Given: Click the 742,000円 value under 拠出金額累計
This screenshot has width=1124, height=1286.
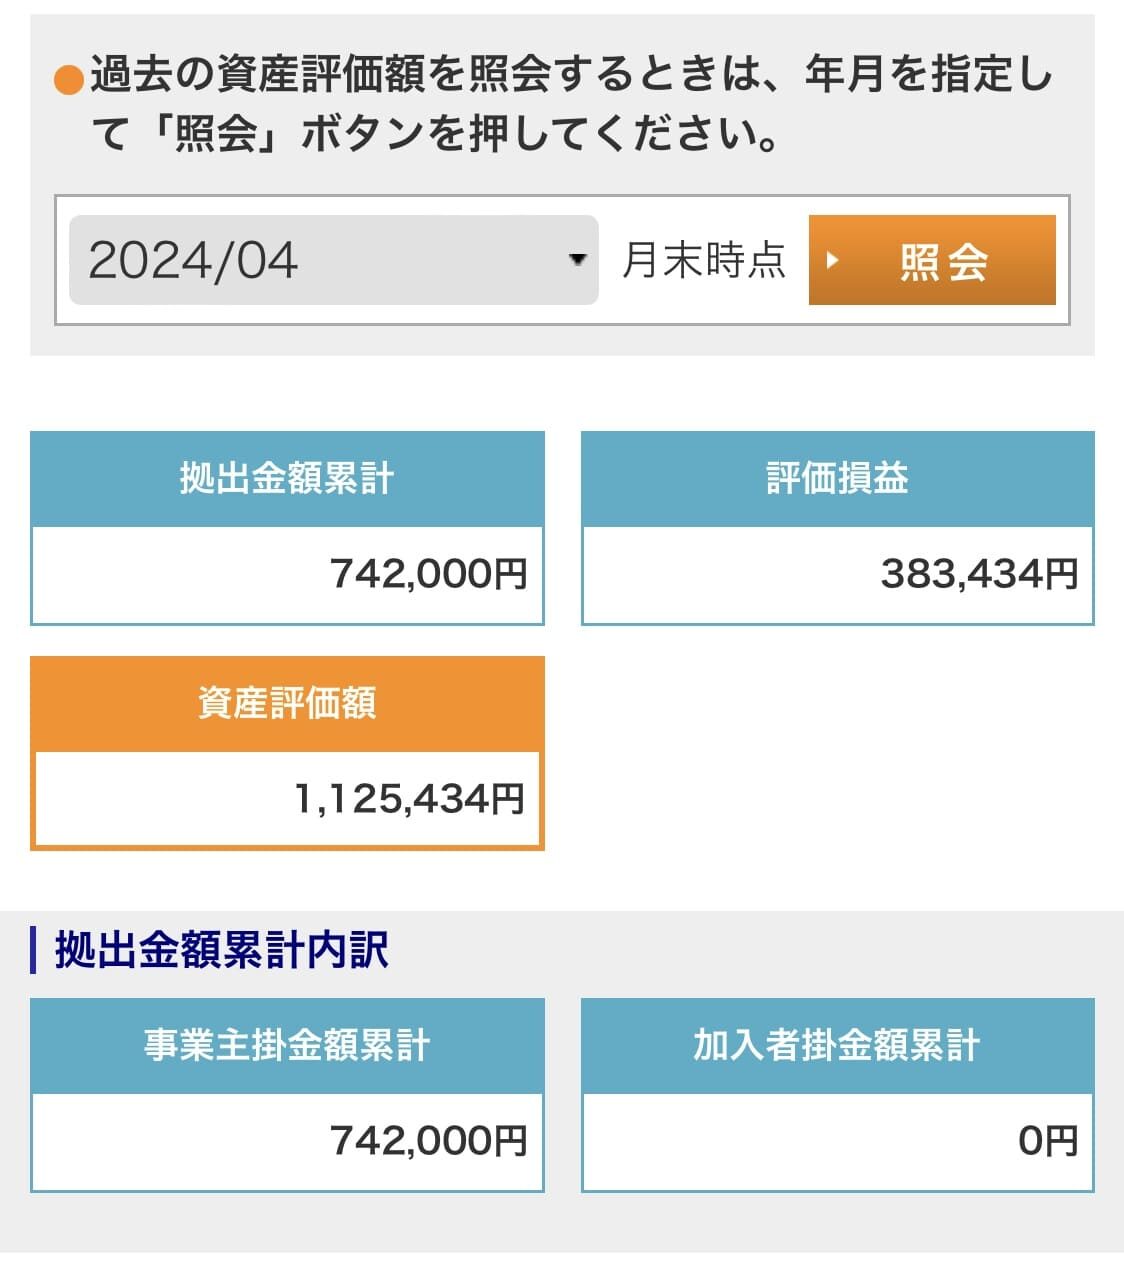Looking at the screenshot, I should pos(428,574).
